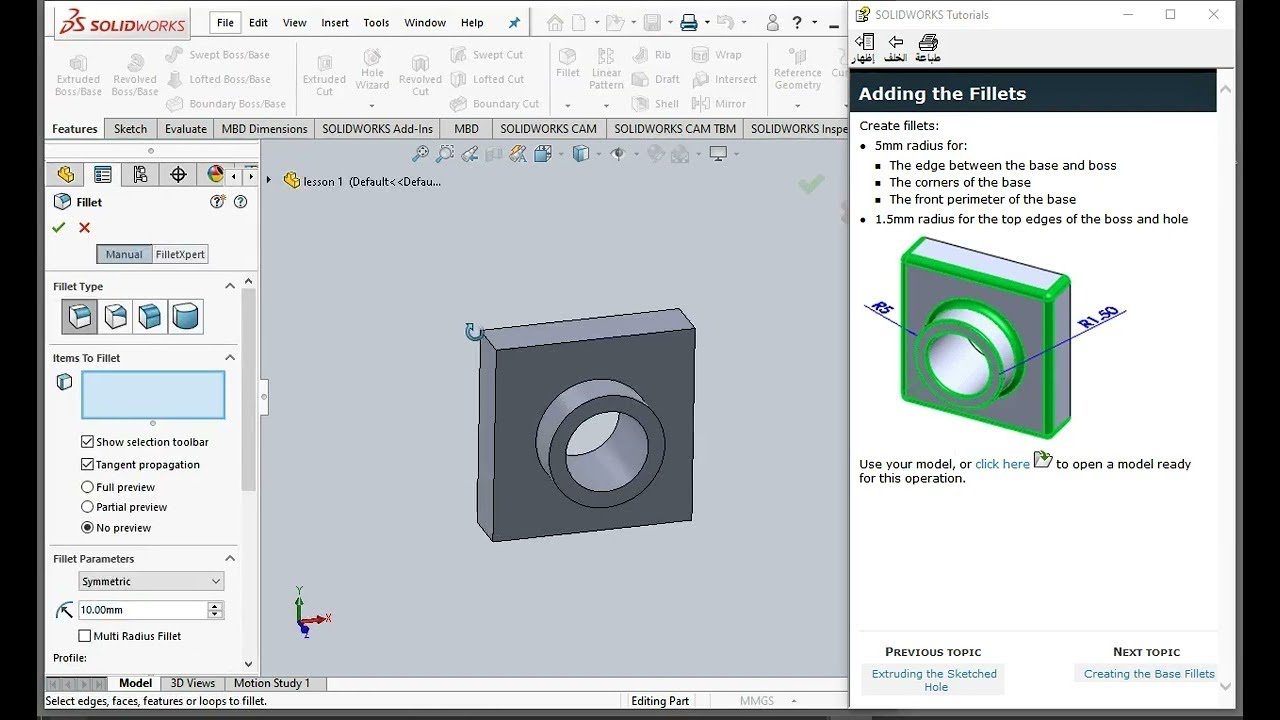Open the Print dropdown arrow

coord(707,22)
